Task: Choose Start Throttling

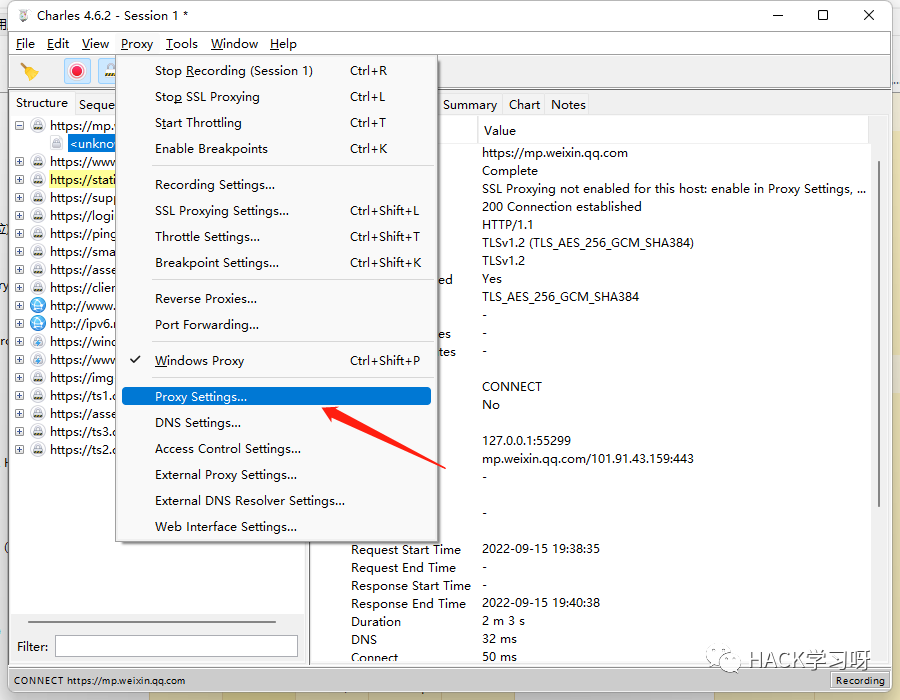Action: point(276,122)
